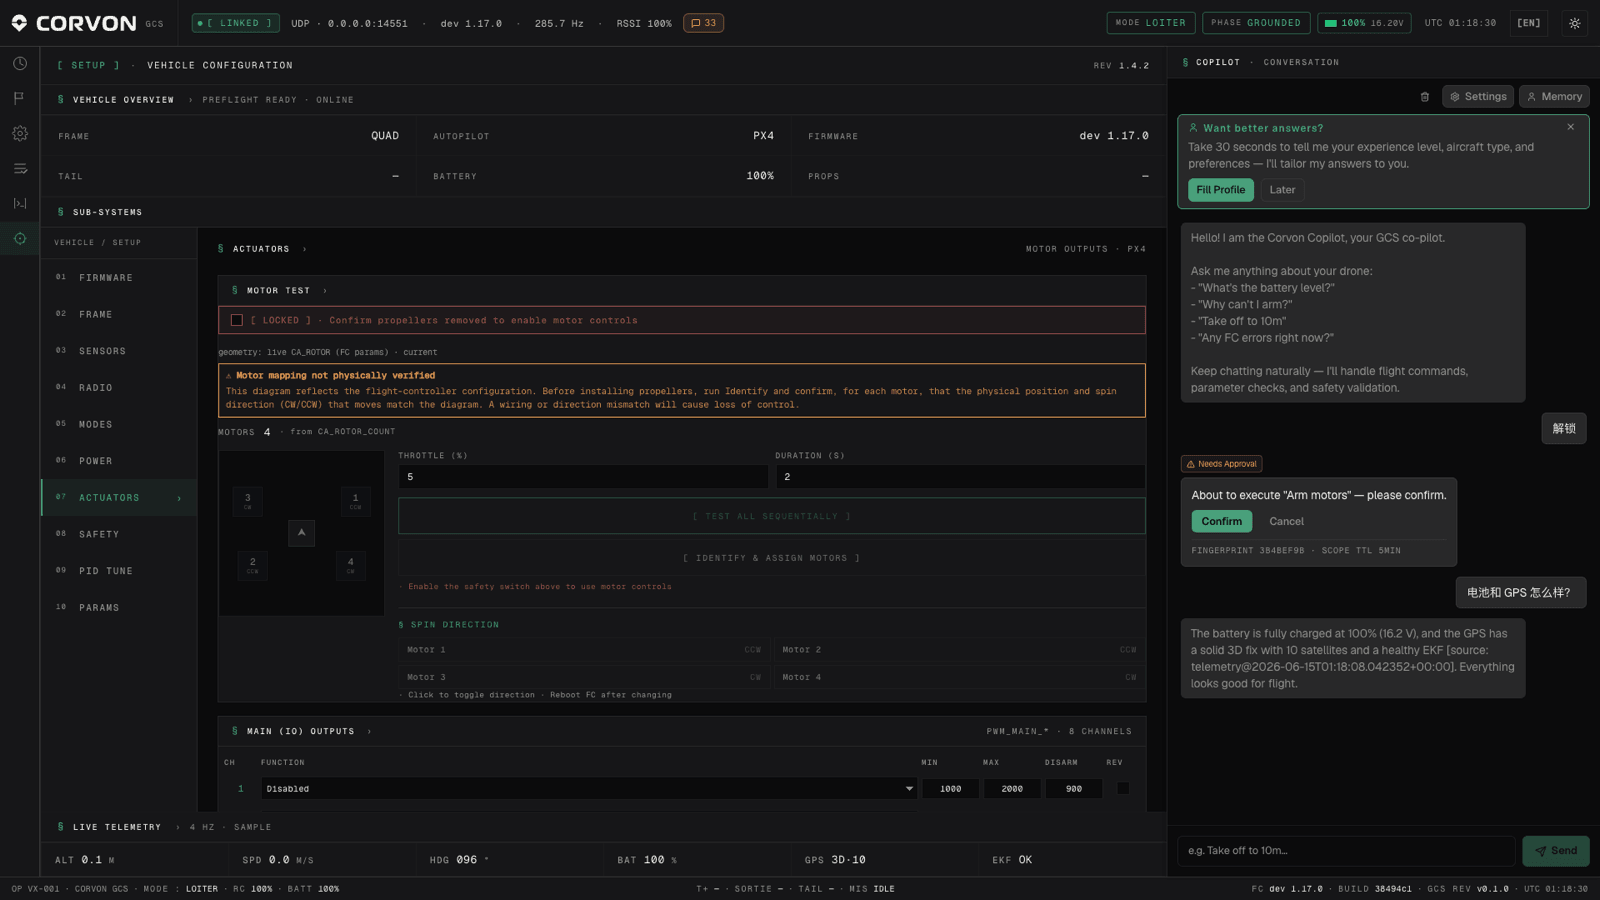This screenshot has width=1600, height=900.
Task: Select the Safety sub-system item
Action: click(119, 534)
